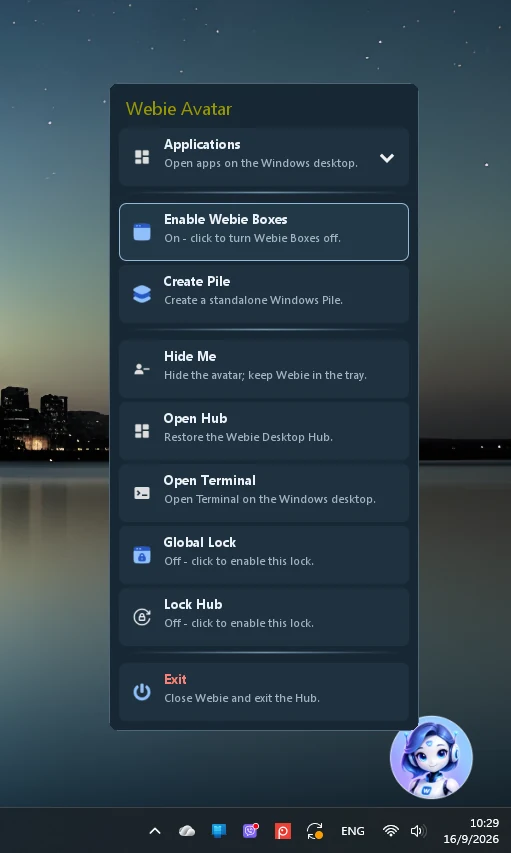Choose Hide Me to hide the avatar
511x853 pixels.
(x=264, y=369)
